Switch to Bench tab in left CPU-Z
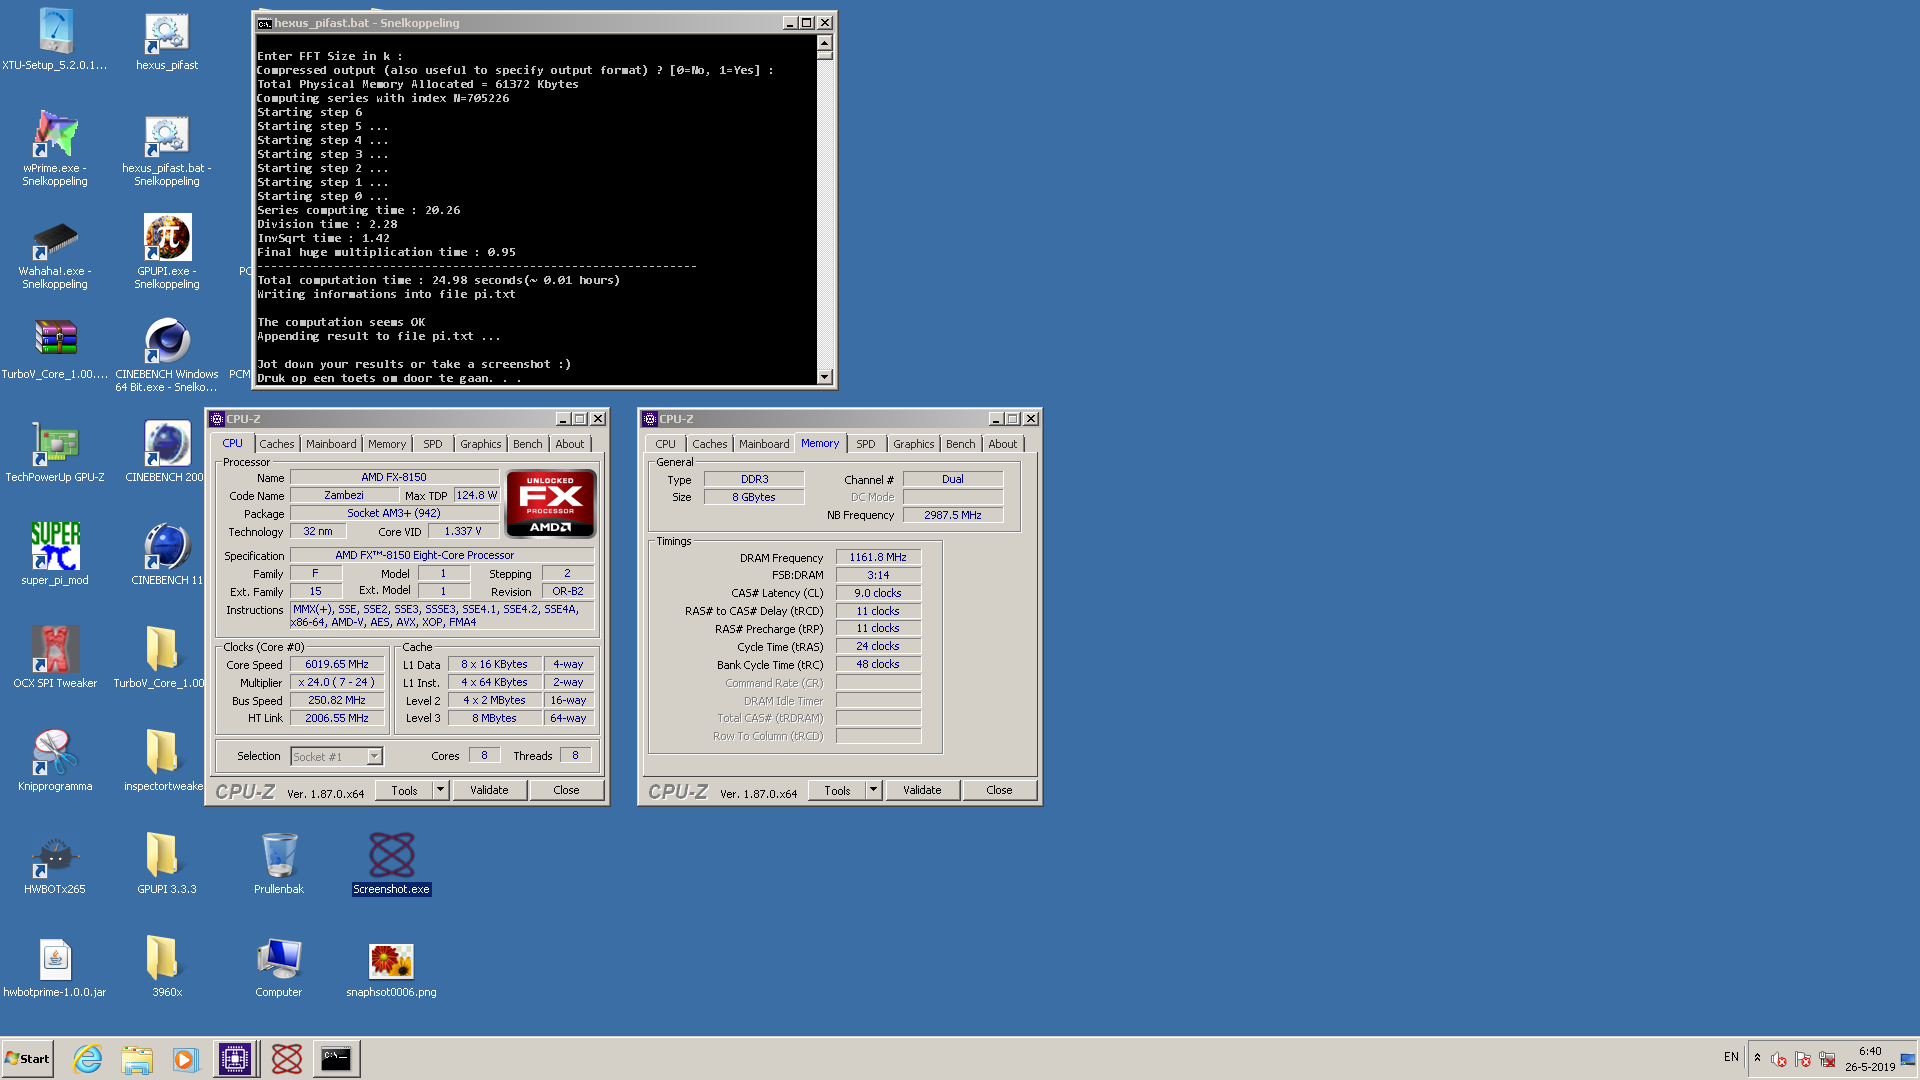 pos(528,444)
